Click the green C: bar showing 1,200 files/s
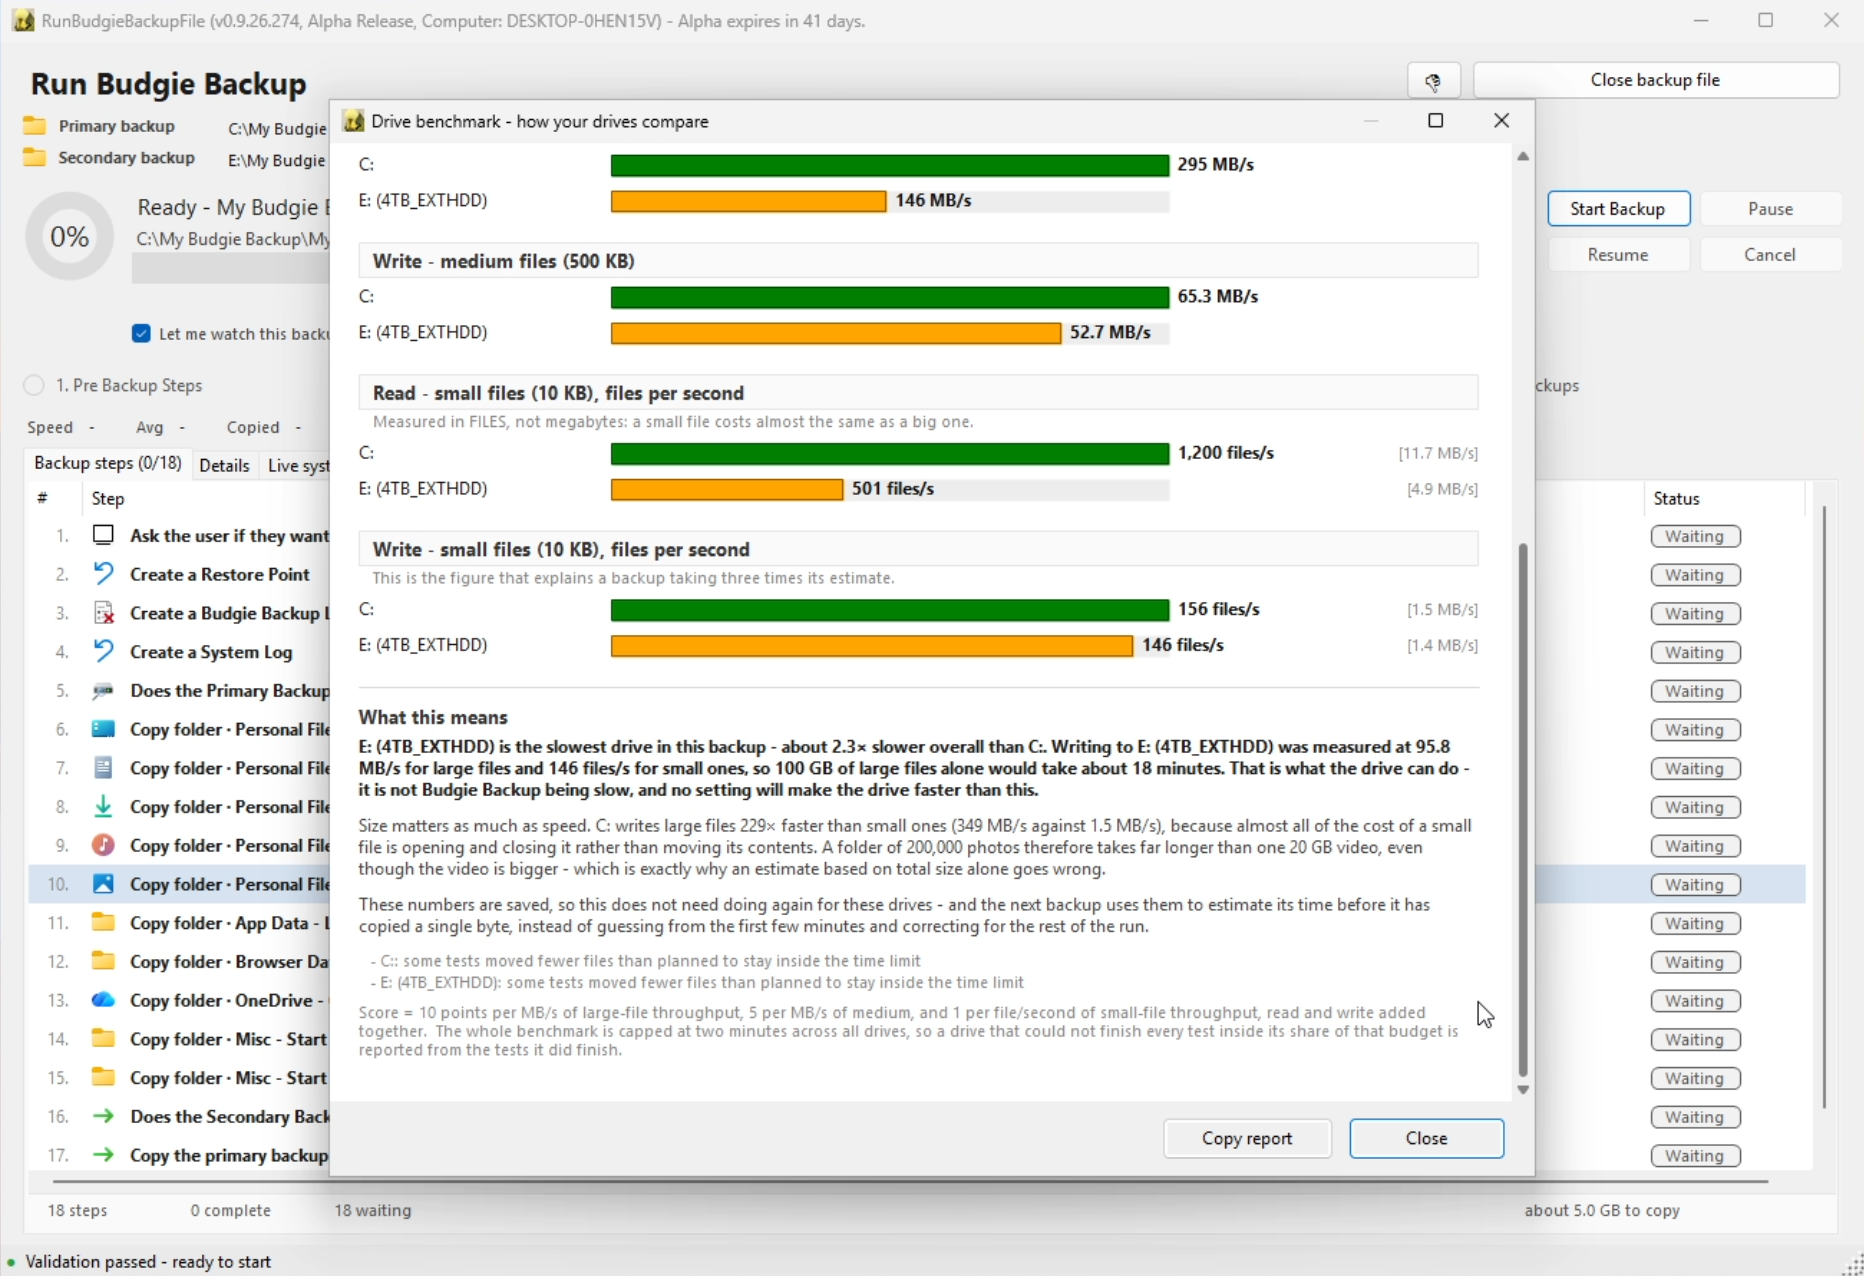 (890, 453)
